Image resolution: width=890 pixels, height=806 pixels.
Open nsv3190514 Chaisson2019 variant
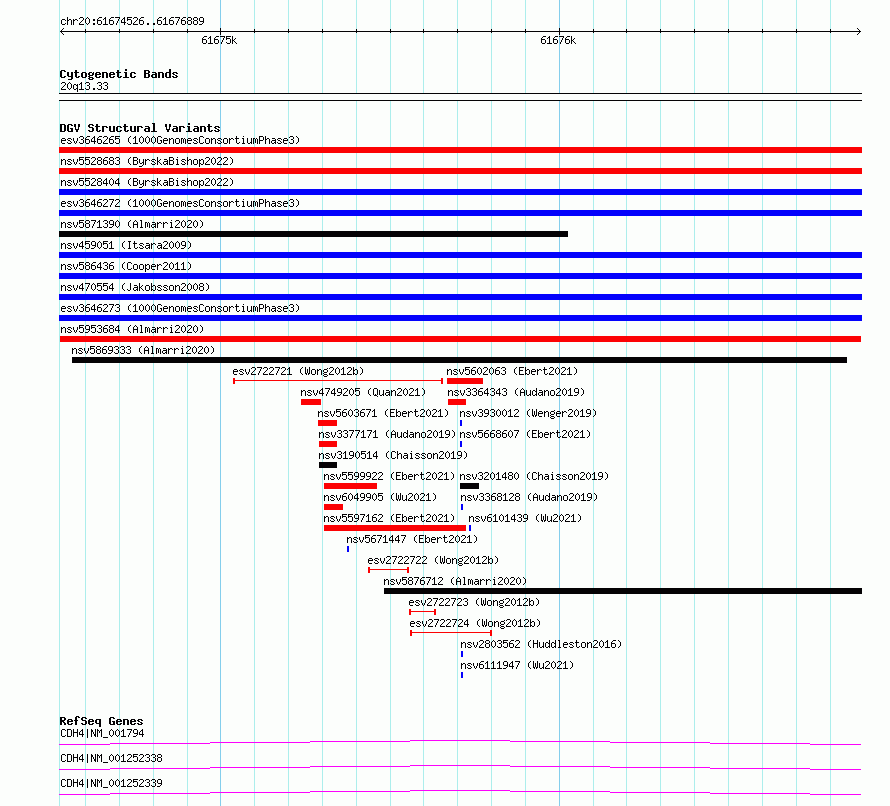[x=393, y=455]
